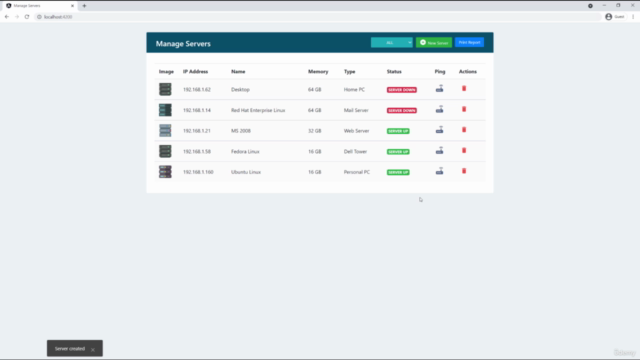Click the Ping column header

coord(440,71)
